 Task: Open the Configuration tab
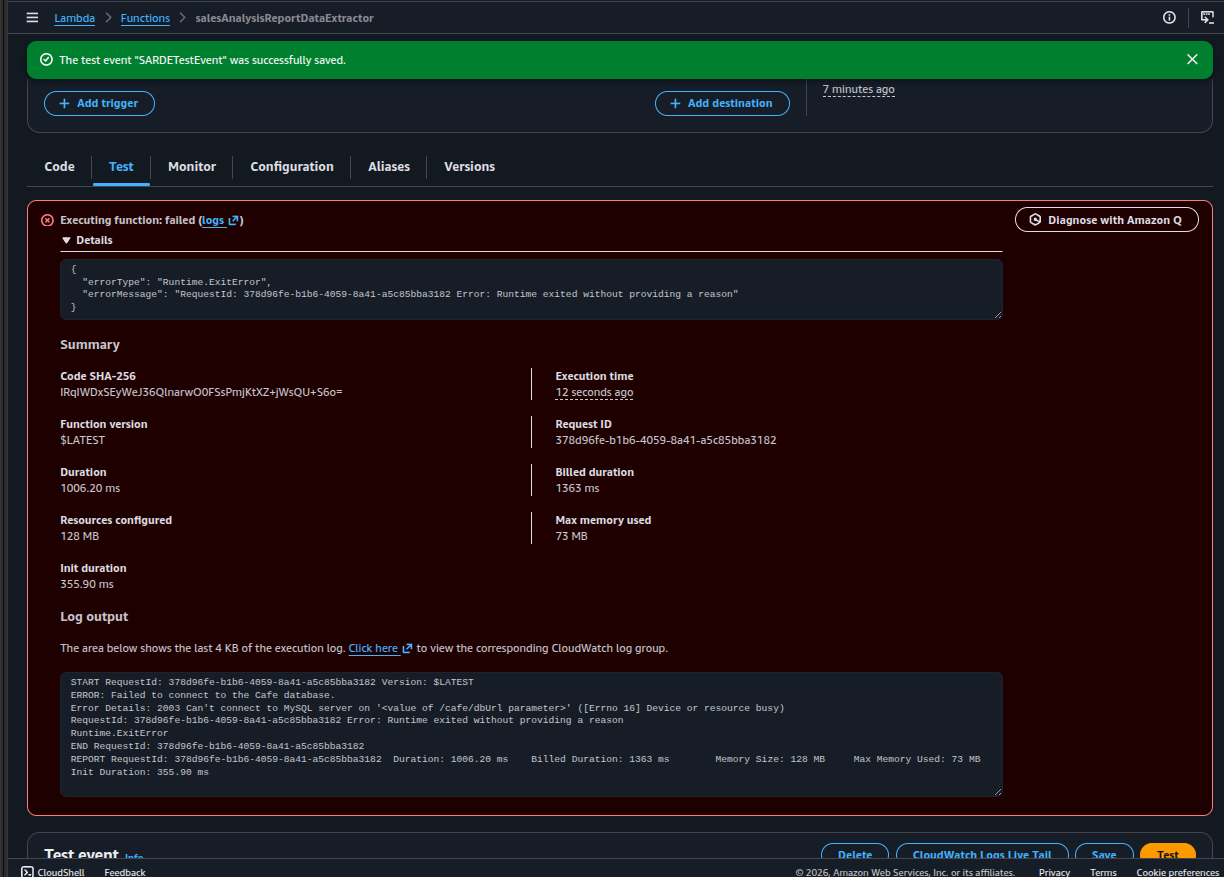click(x=292, y=167)
